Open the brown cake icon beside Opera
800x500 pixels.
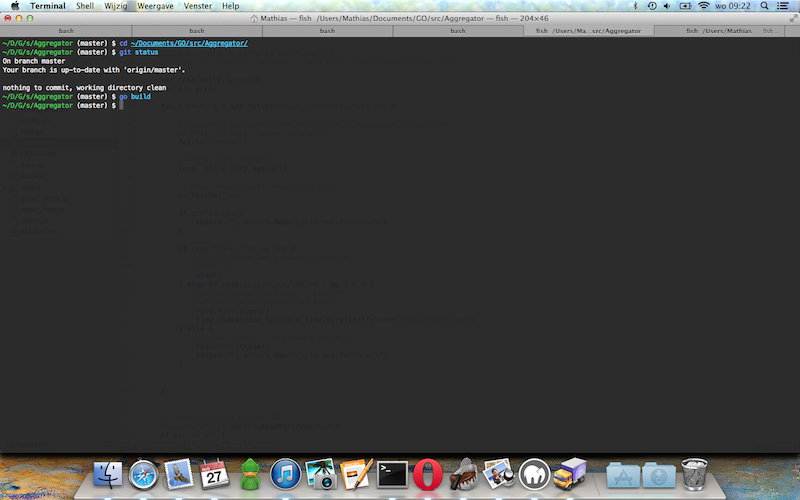pyautogui.click(x=463, y=474)
